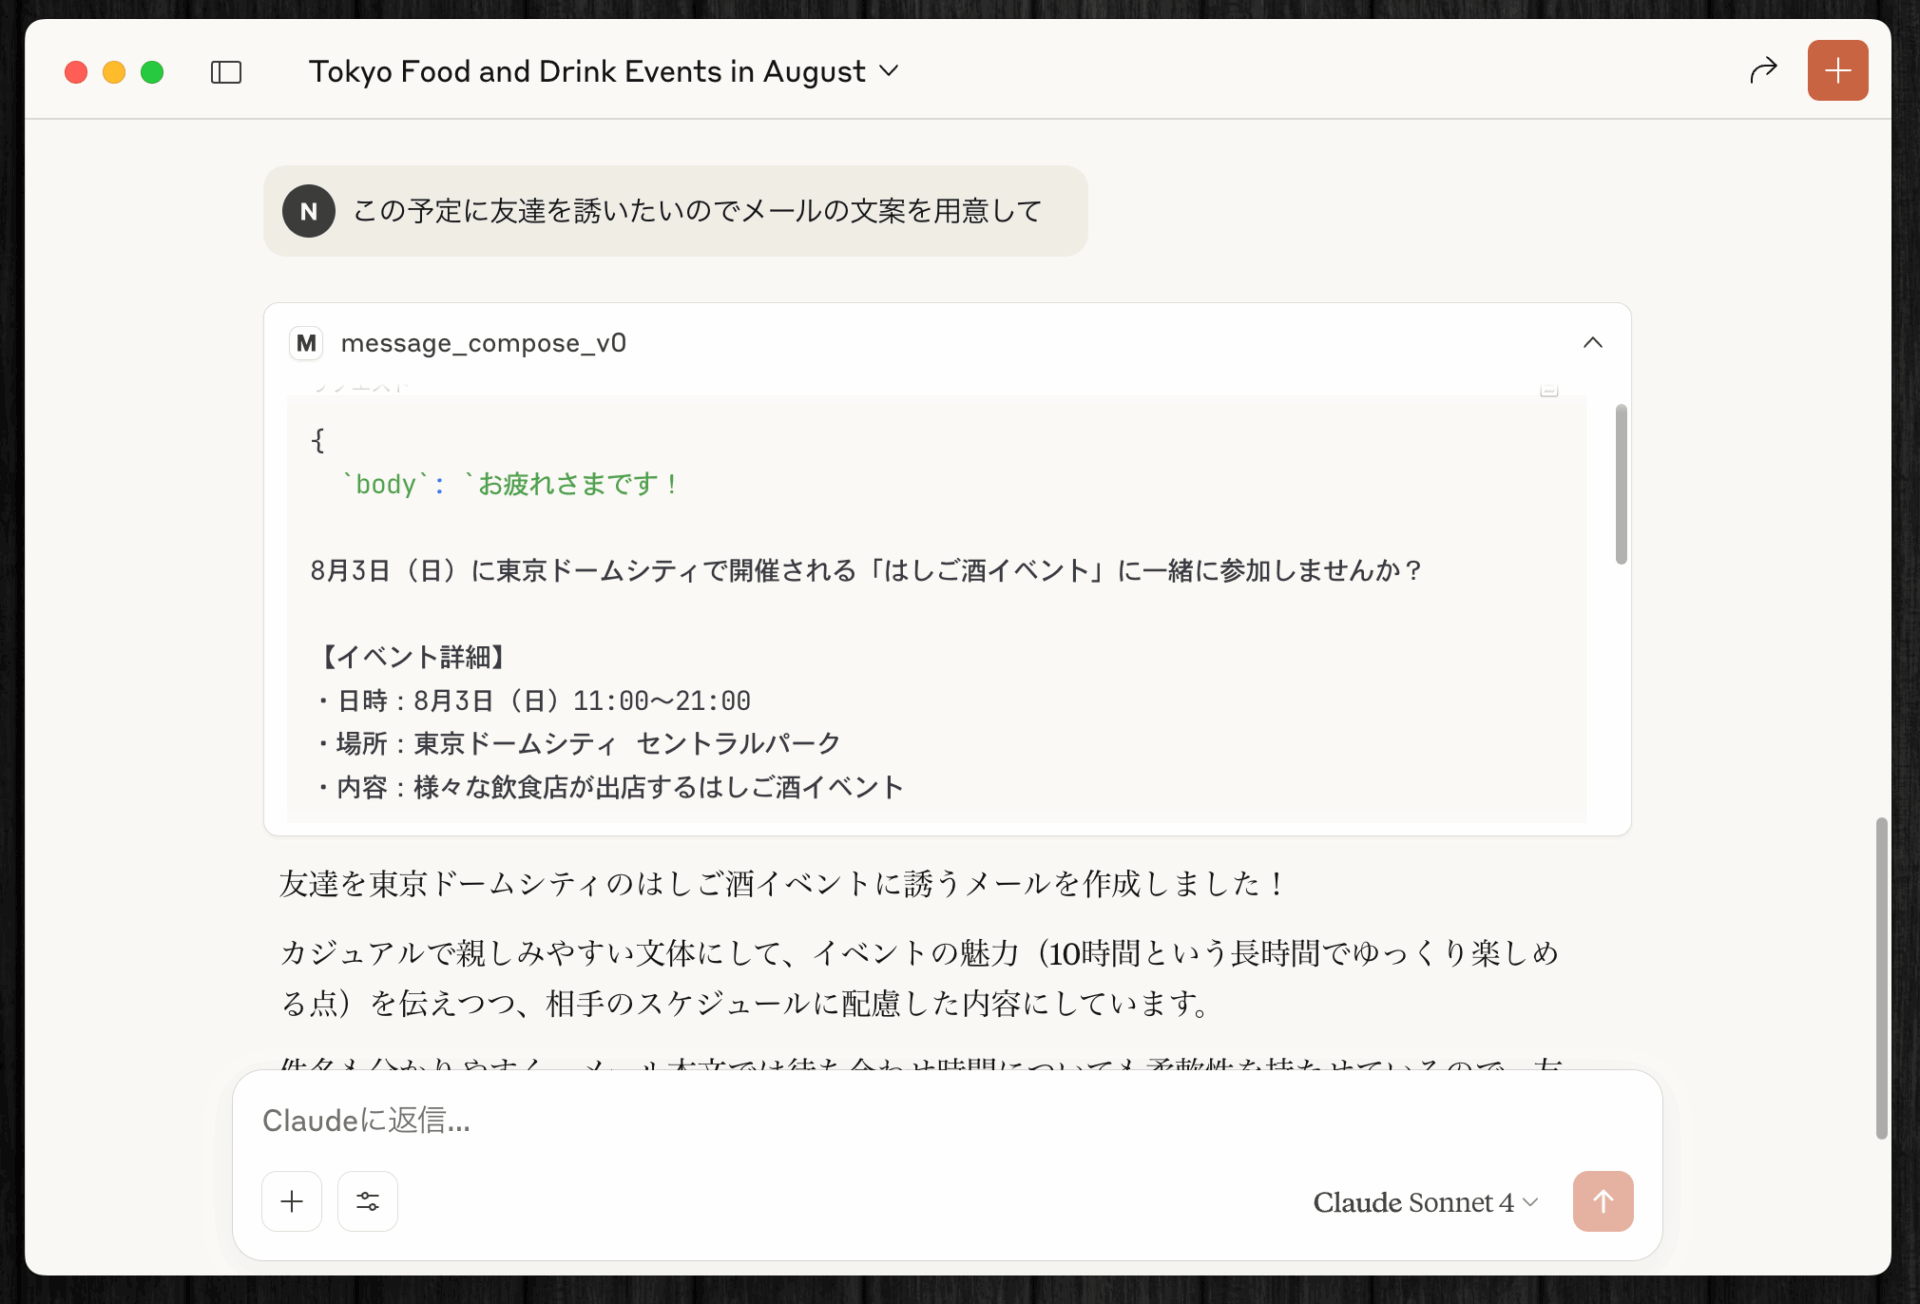Screen dimensions: 1920x1304
Task: Click the message_compose_v0 tool label
Action: (x=483, y=343)
